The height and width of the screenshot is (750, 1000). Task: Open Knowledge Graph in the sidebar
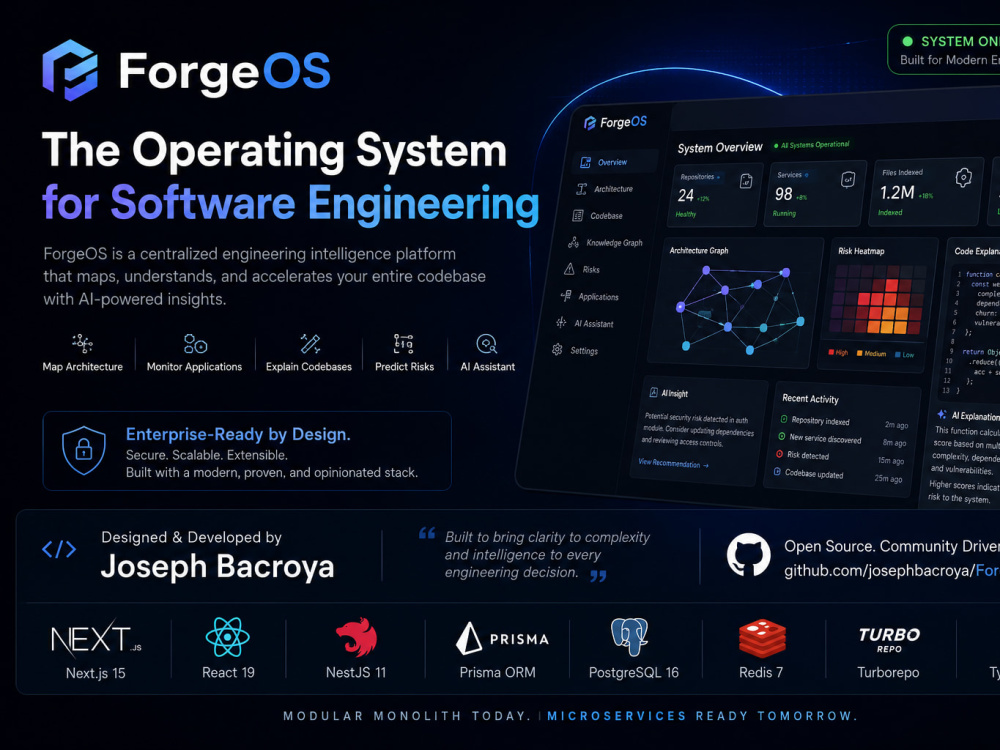605,242
